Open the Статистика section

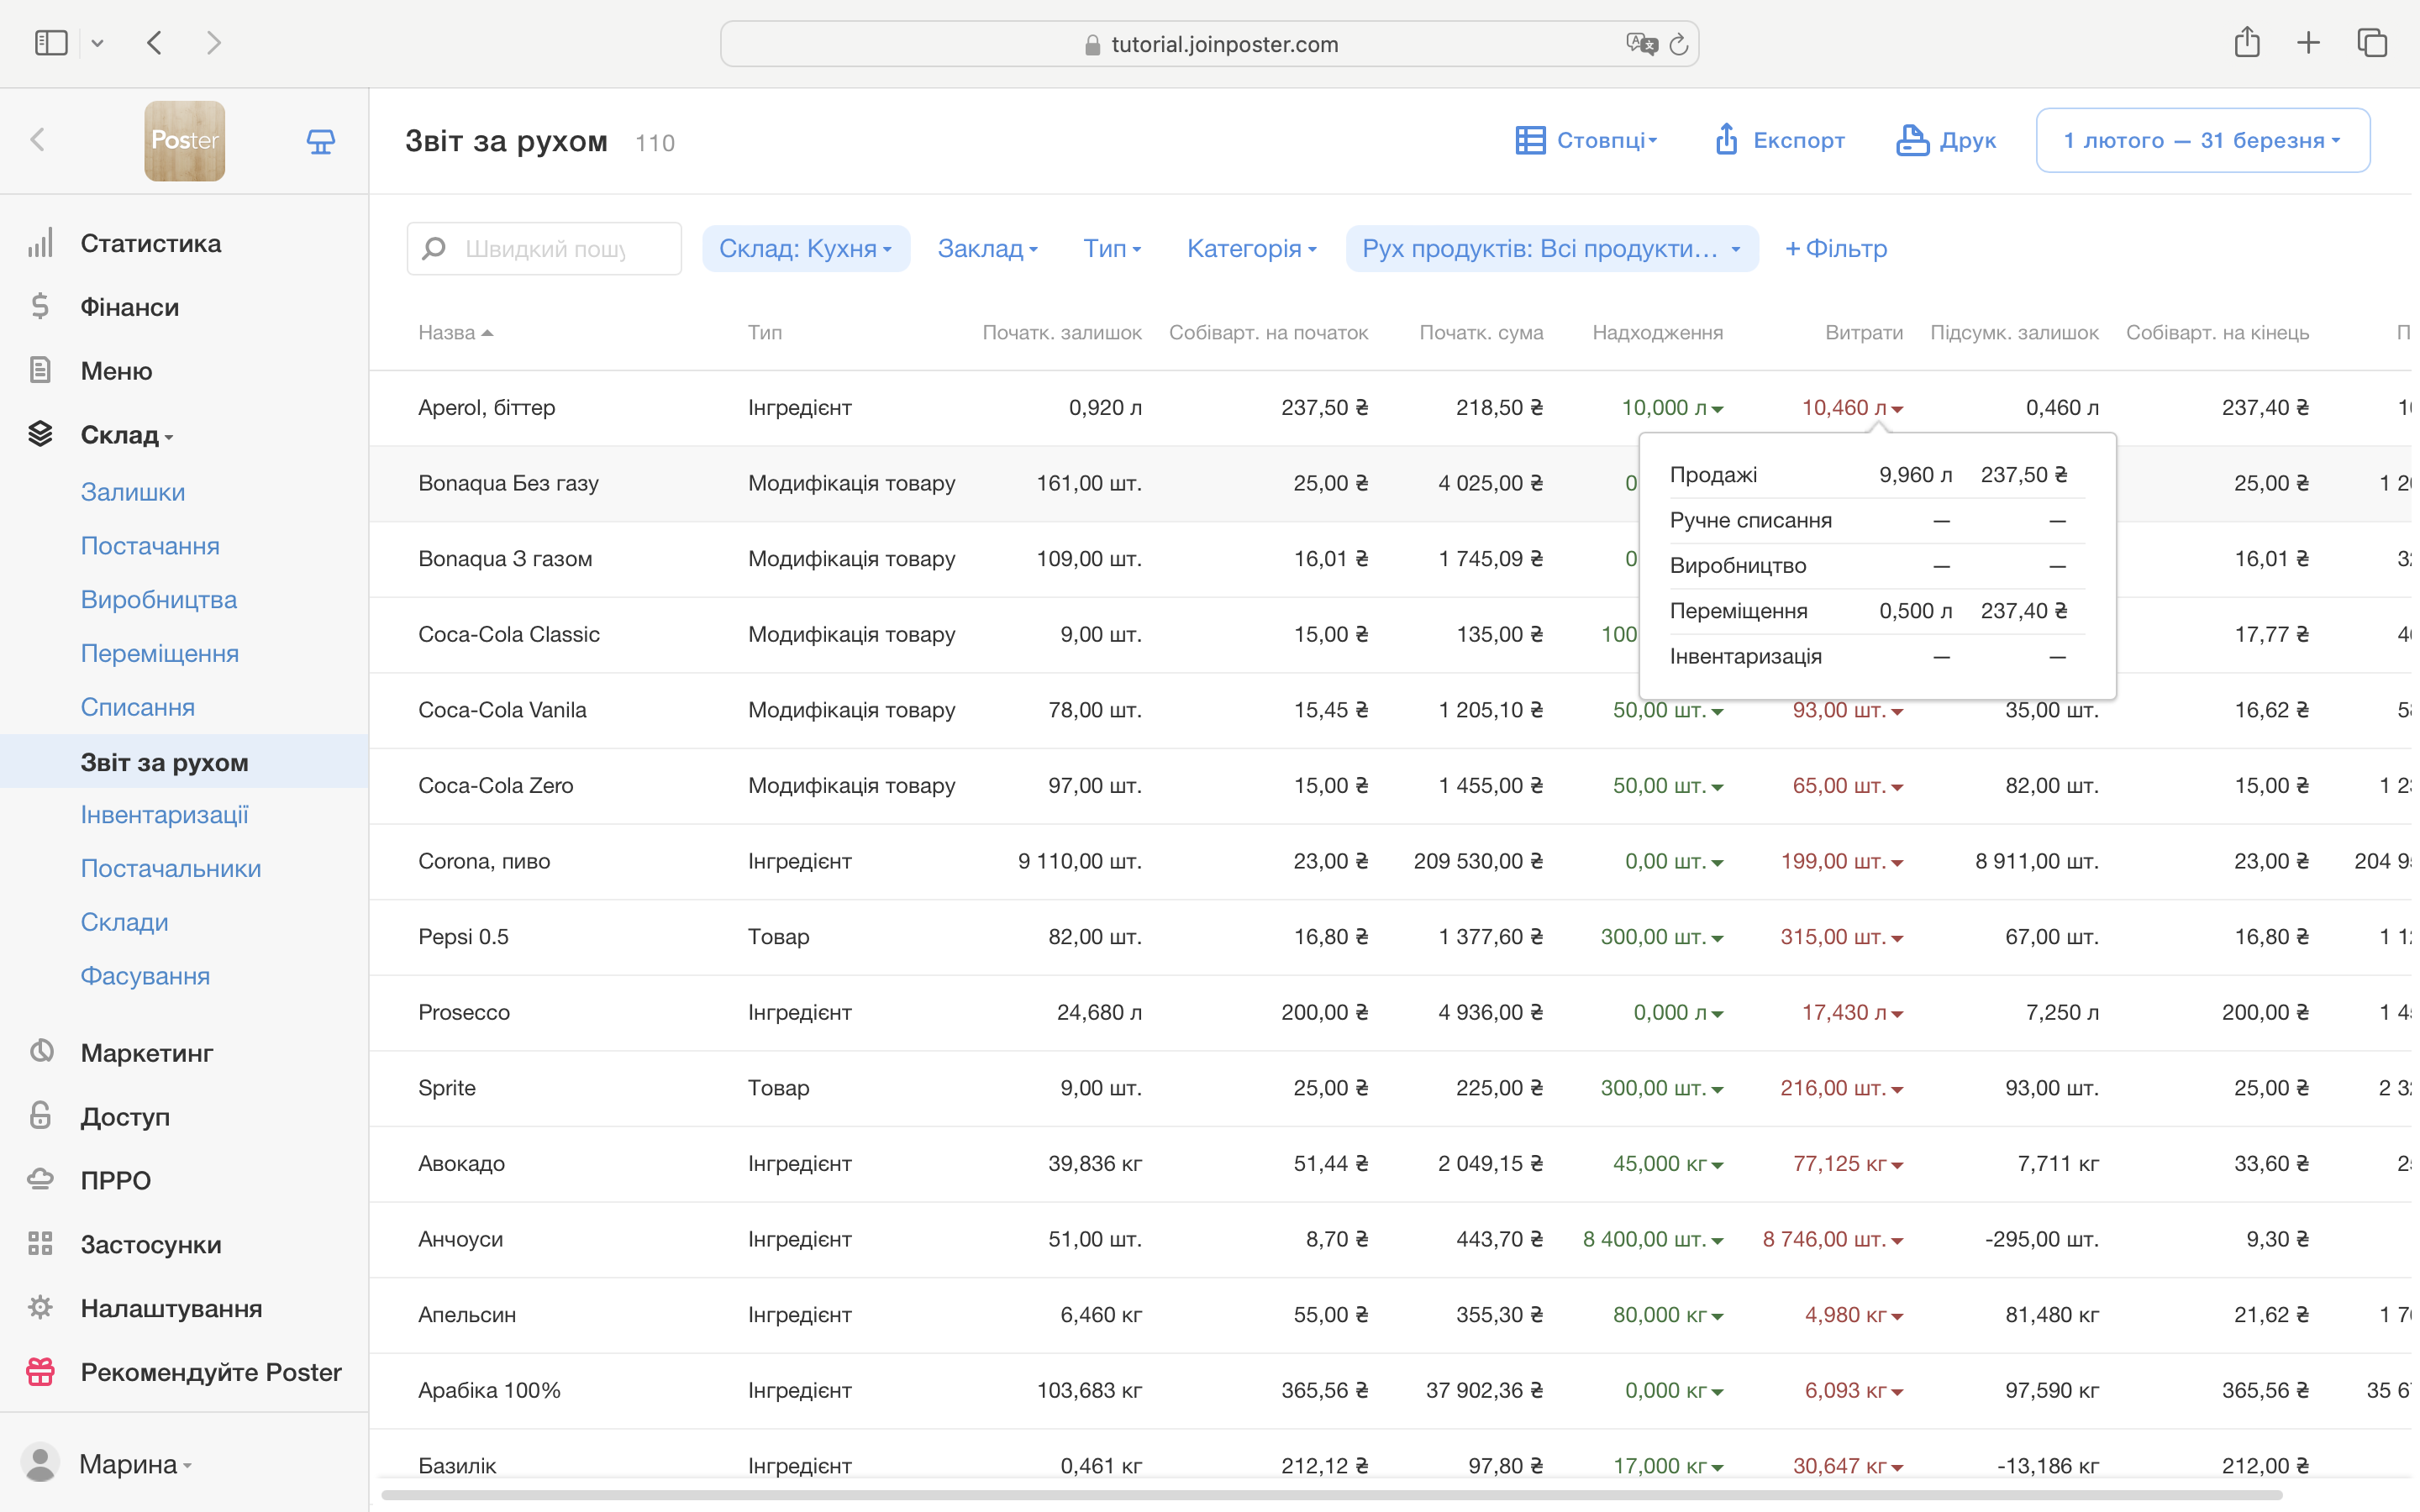pyautogui.click(x=150, y=244)
